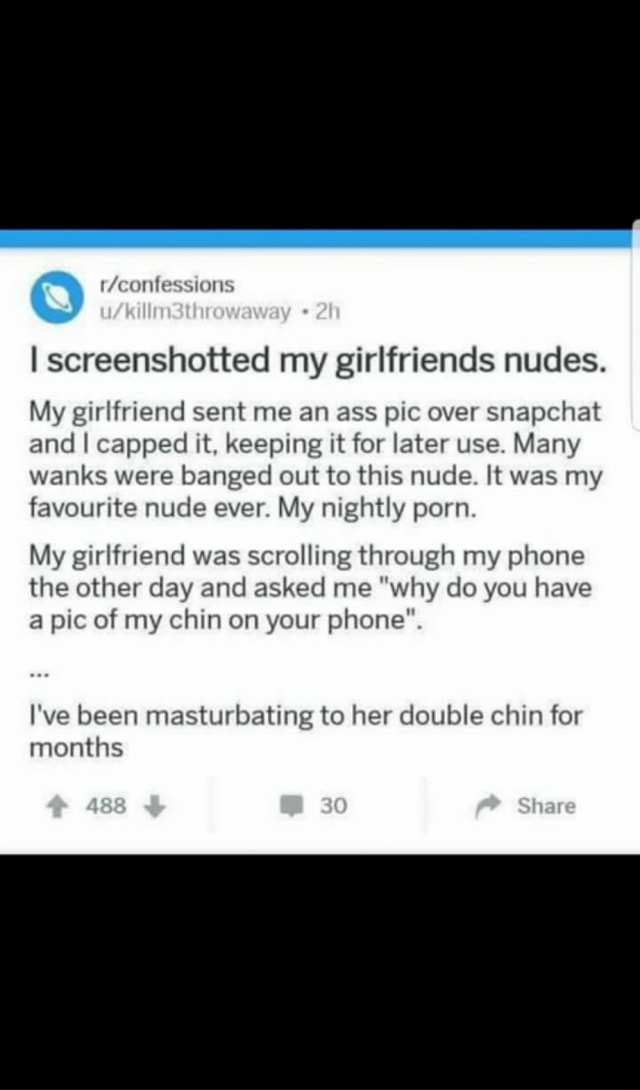Click the black area below the post
640x1090 pixels.
tap(320, 972)
